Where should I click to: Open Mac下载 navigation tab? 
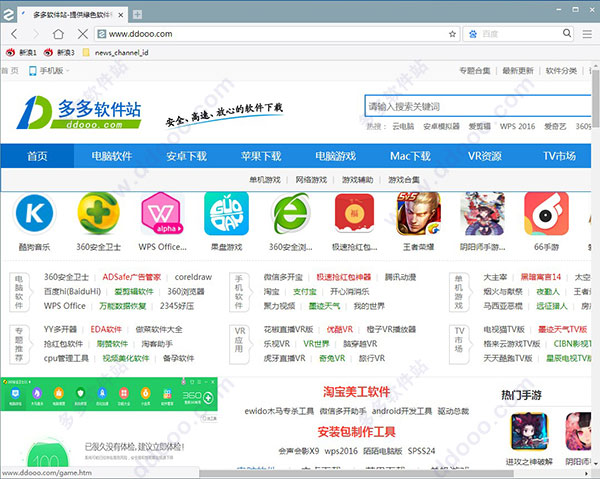pos(410,156)
